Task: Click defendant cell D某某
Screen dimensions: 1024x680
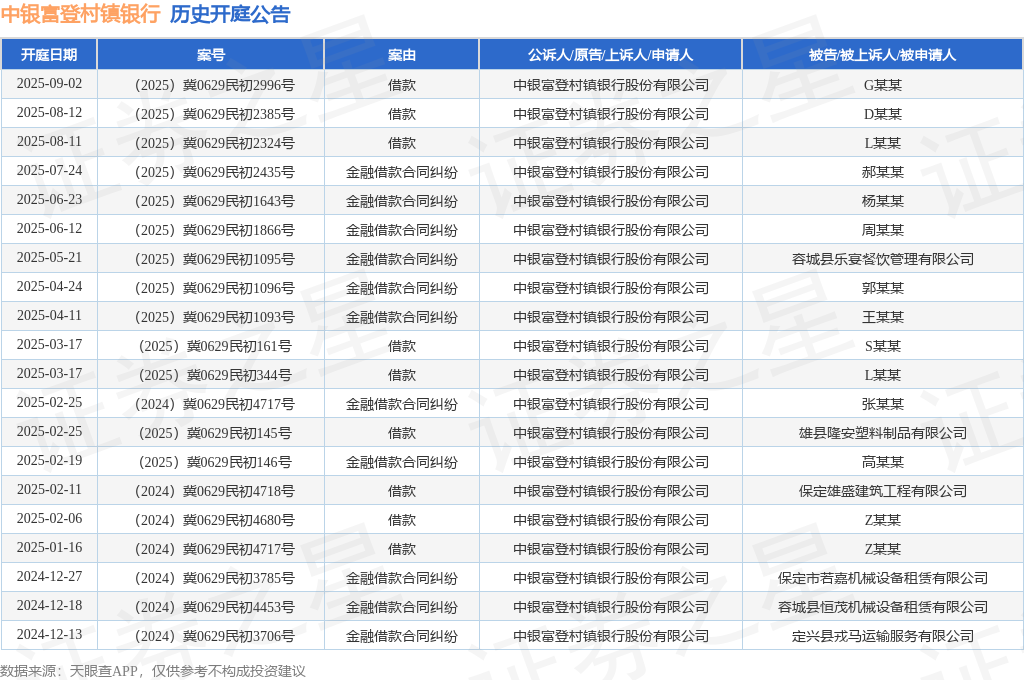Action: coord(882,114)
